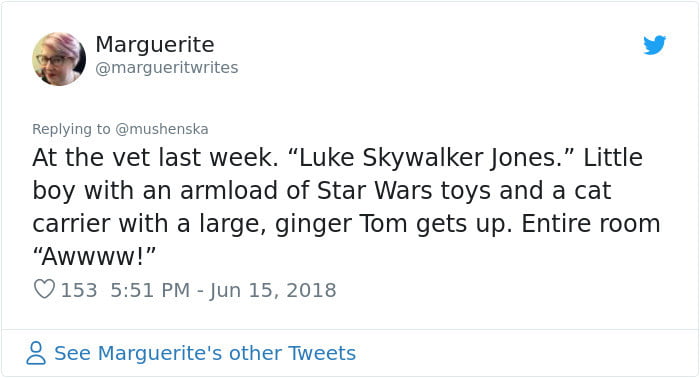Like the tweet with the heart icon
Screen dimensions: 700x378
[44, 289]
